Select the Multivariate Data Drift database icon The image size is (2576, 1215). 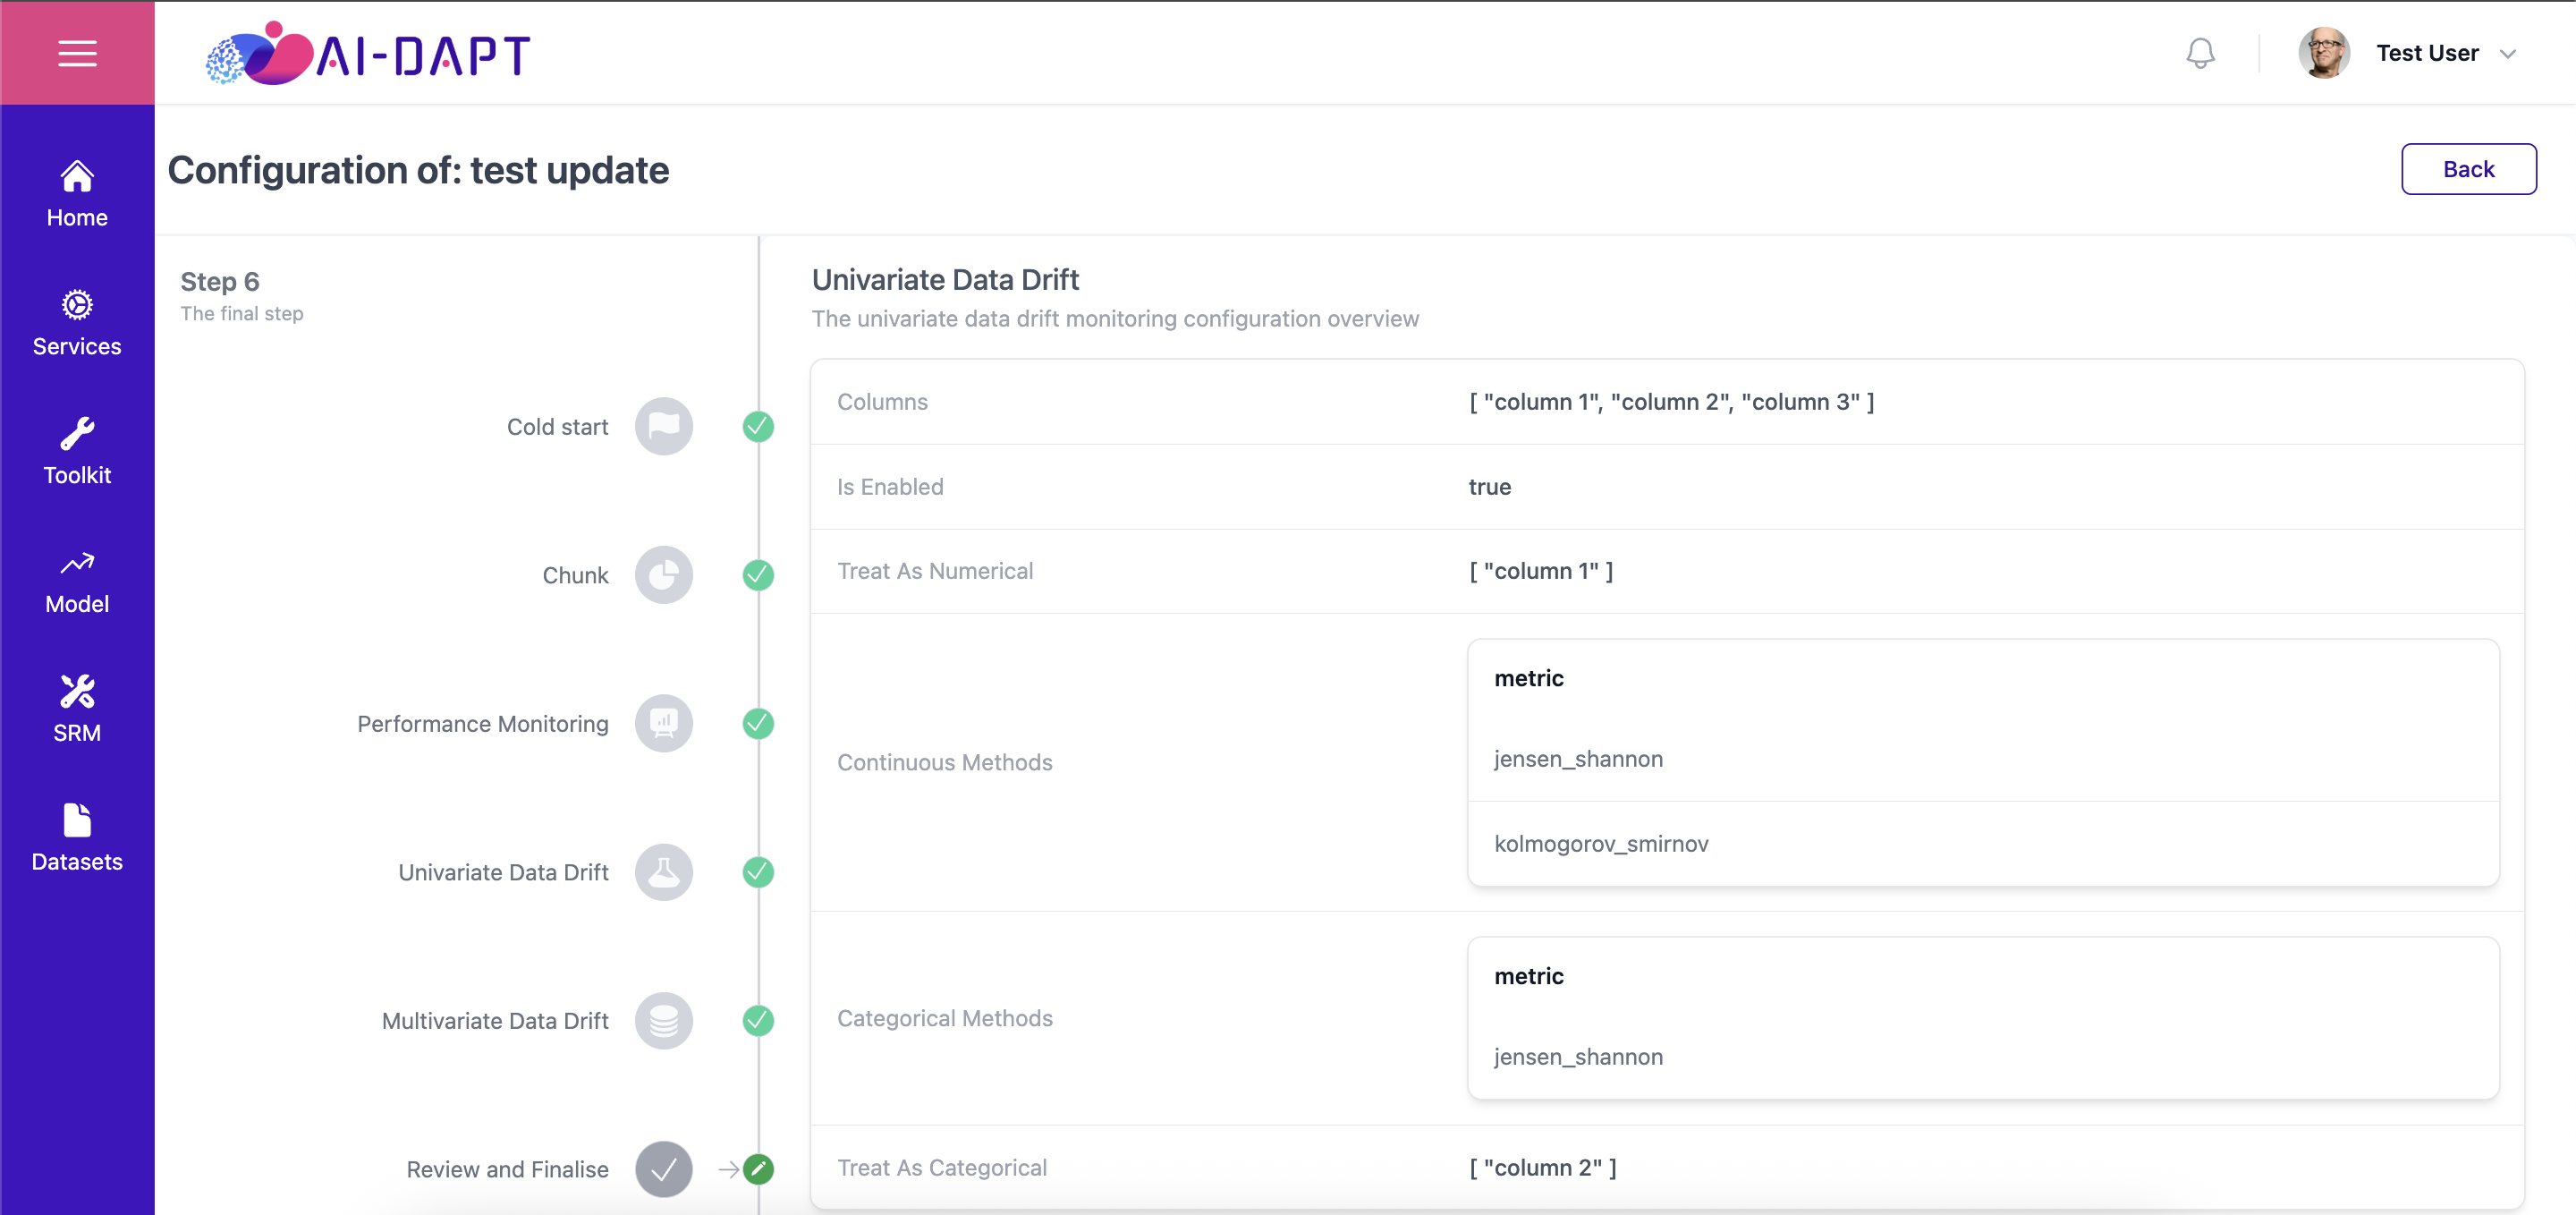(663, 1020)
